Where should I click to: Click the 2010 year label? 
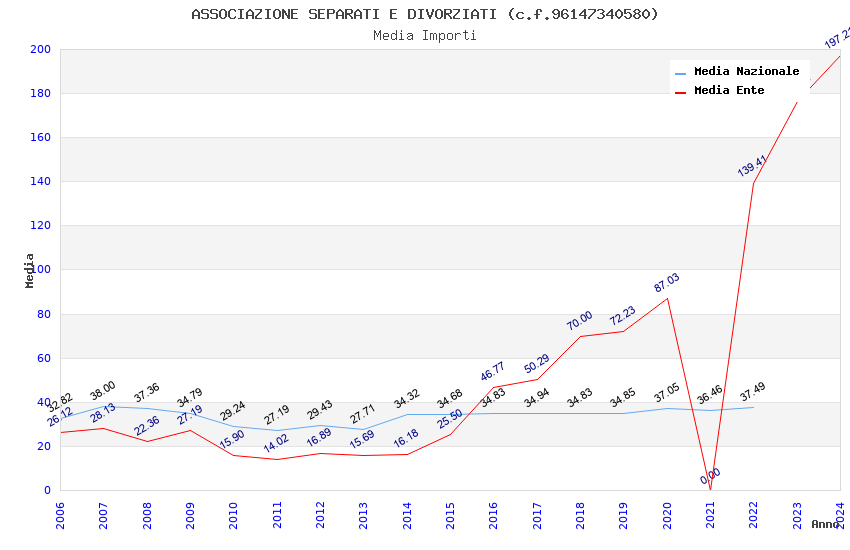(234, 515)
